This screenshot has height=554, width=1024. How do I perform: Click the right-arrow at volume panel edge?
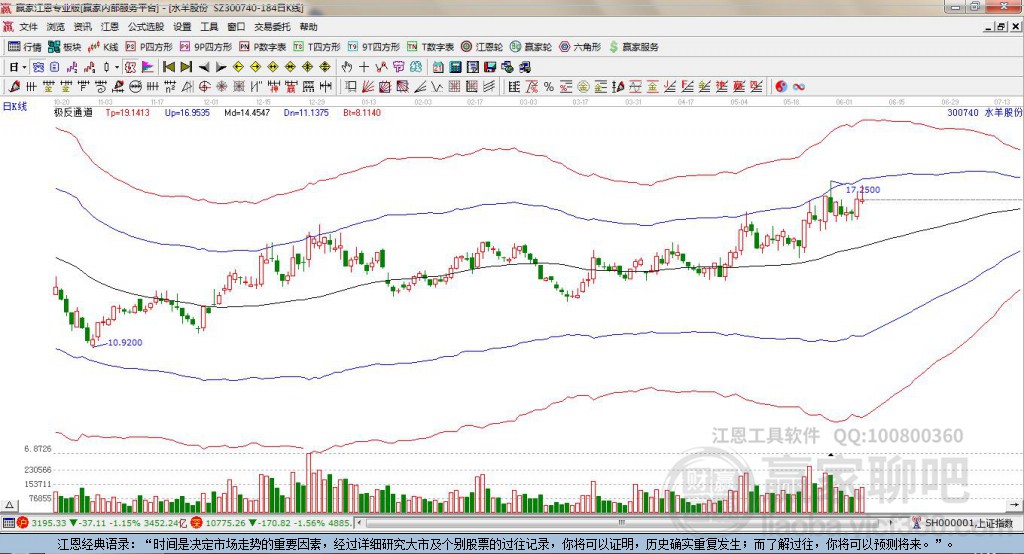(x=1014, y=505)
